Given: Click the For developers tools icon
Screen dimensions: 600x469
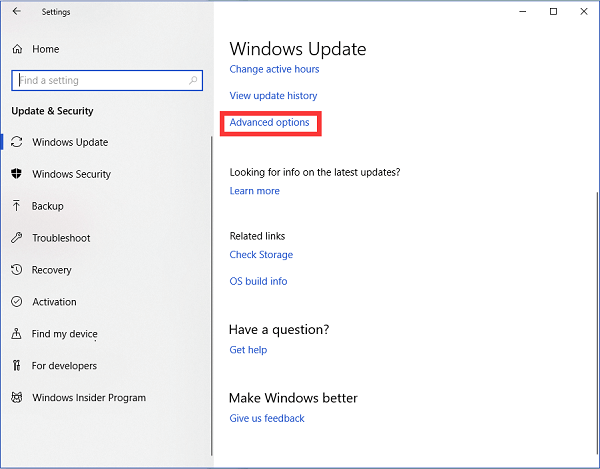Looking at the screenshot, I should tap(16, 366).
